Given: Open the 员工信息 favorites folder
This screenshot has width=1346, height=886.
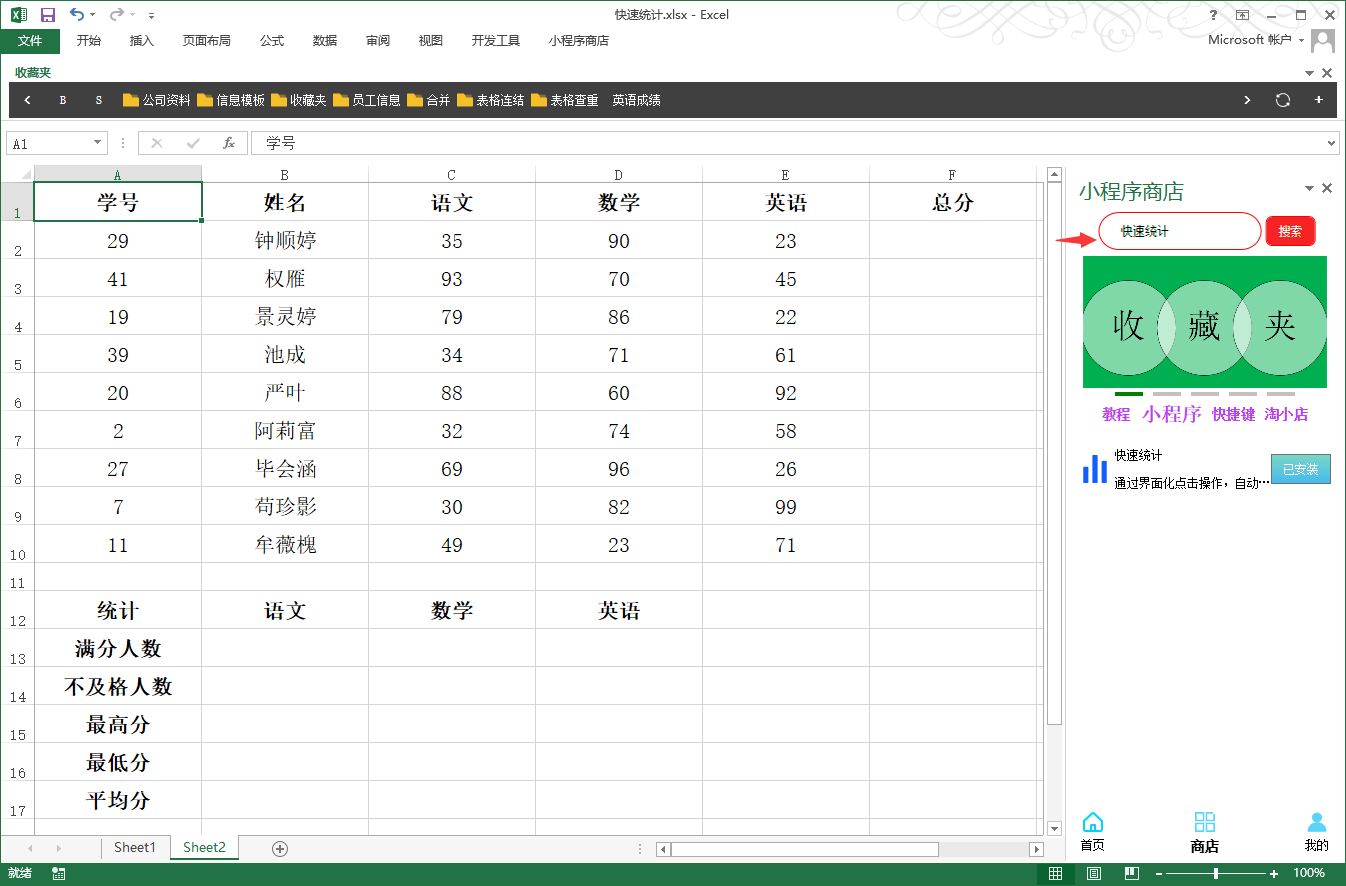Looking at the screenshot, I should [x=367, y=100].
